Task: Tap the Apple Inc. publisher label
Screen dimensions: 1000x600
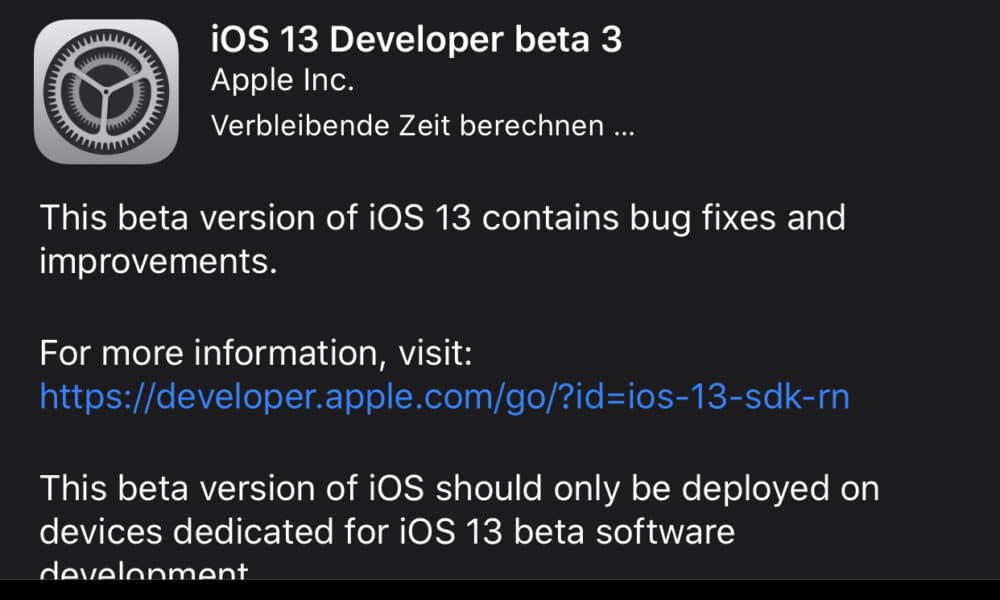Action: (283, 81)
